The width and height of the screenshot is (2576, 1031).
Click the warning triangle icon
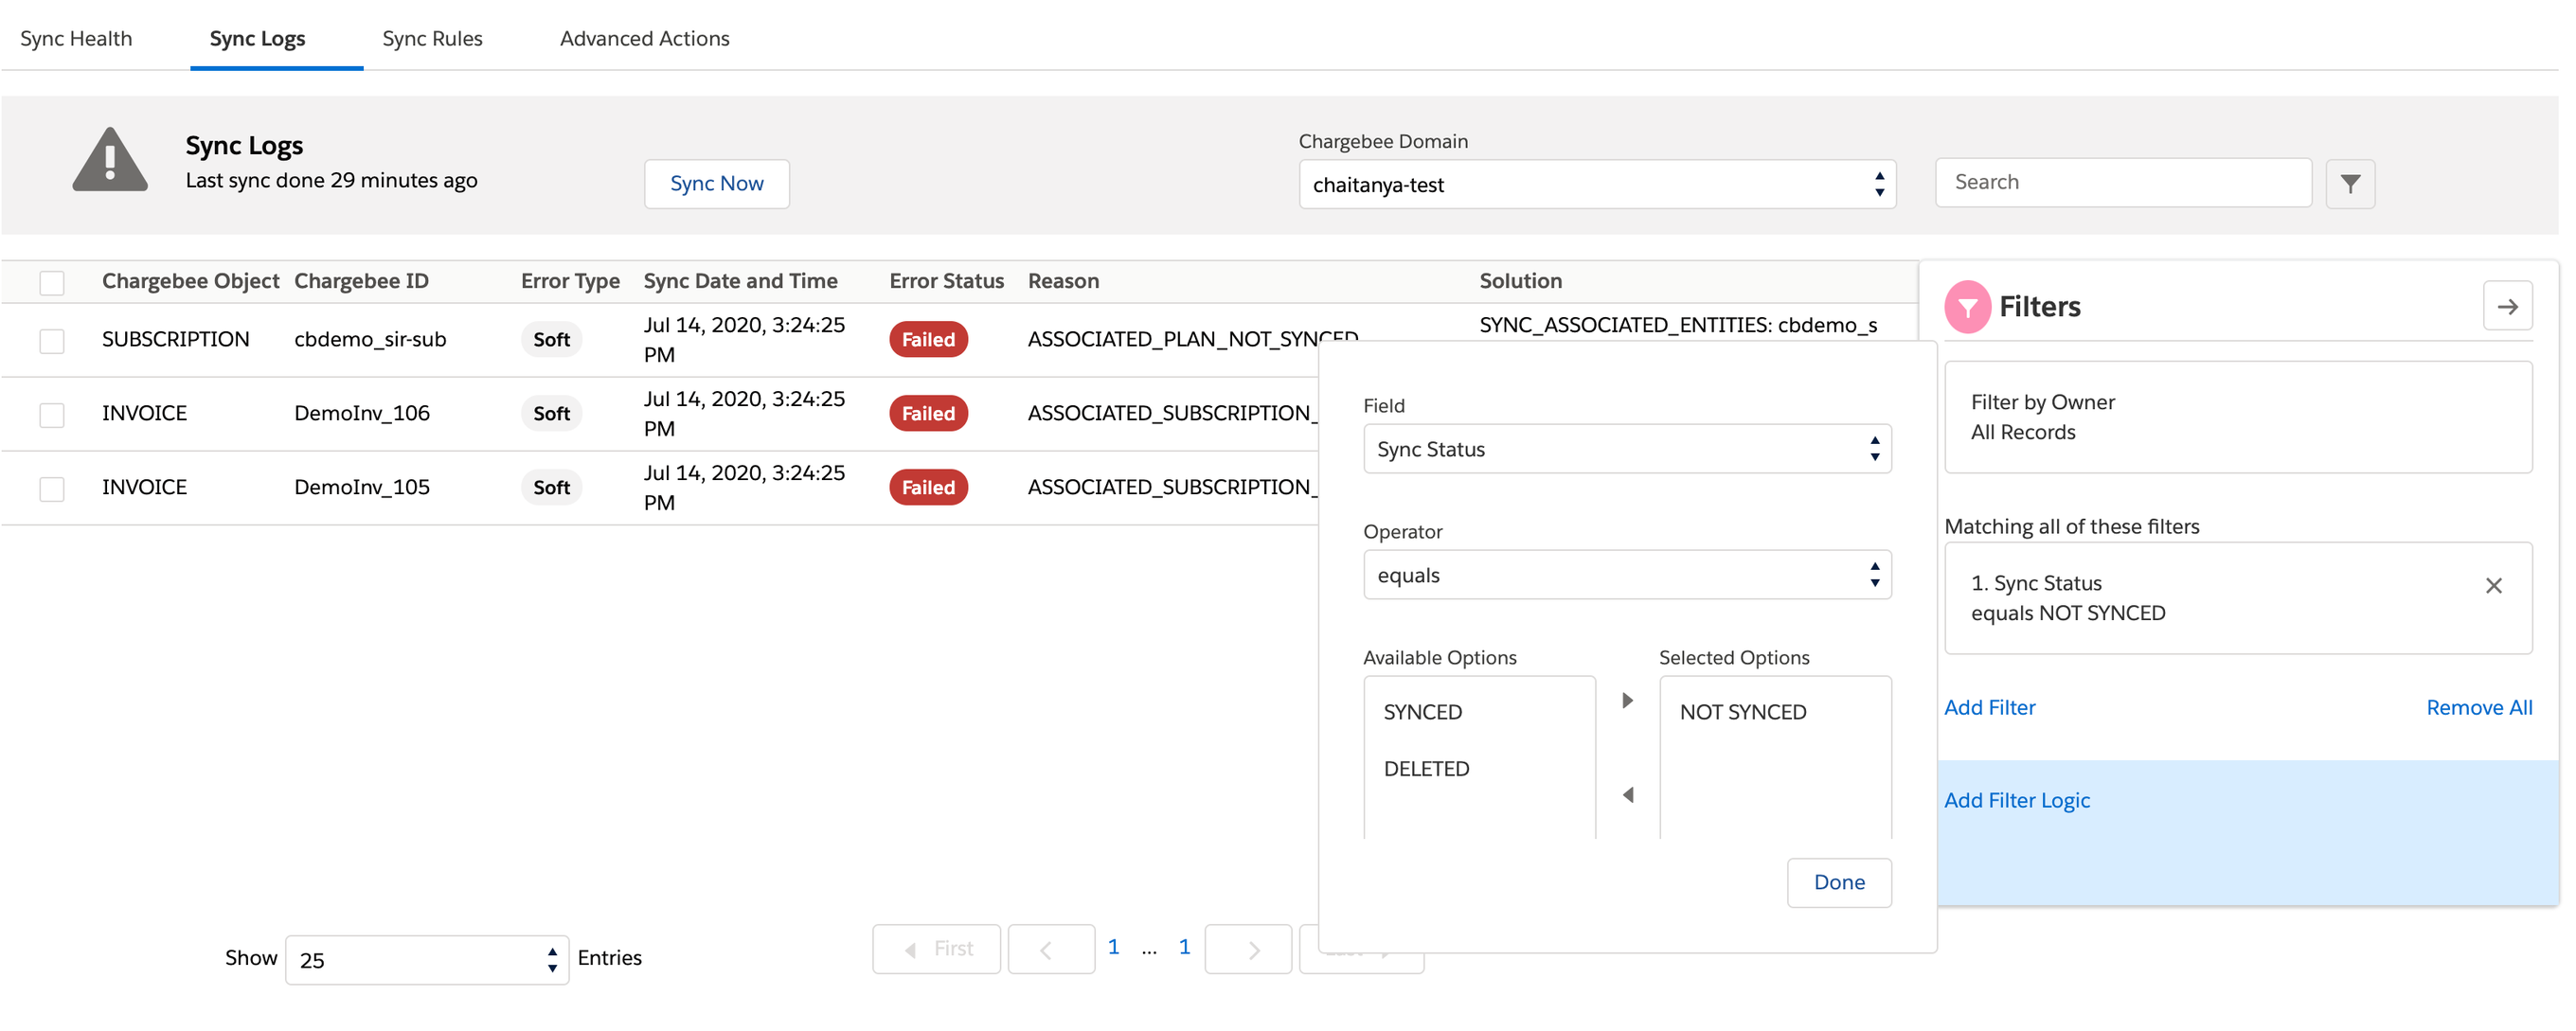click(x=110, y=161)
